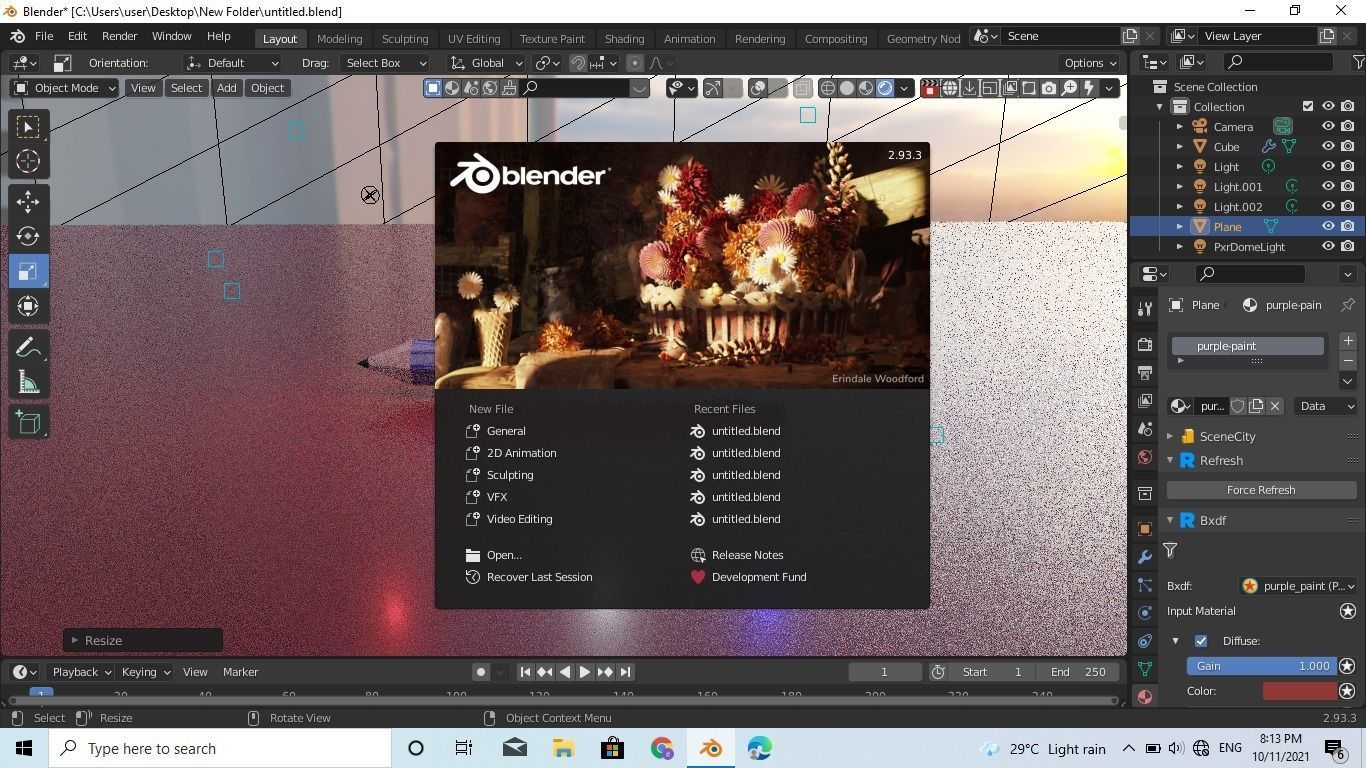Image resolution: width=1366 pixels, height=768 pixels.
Task: Disable render camera icon for PxrDomeLight
Action: pos(1348,247)
